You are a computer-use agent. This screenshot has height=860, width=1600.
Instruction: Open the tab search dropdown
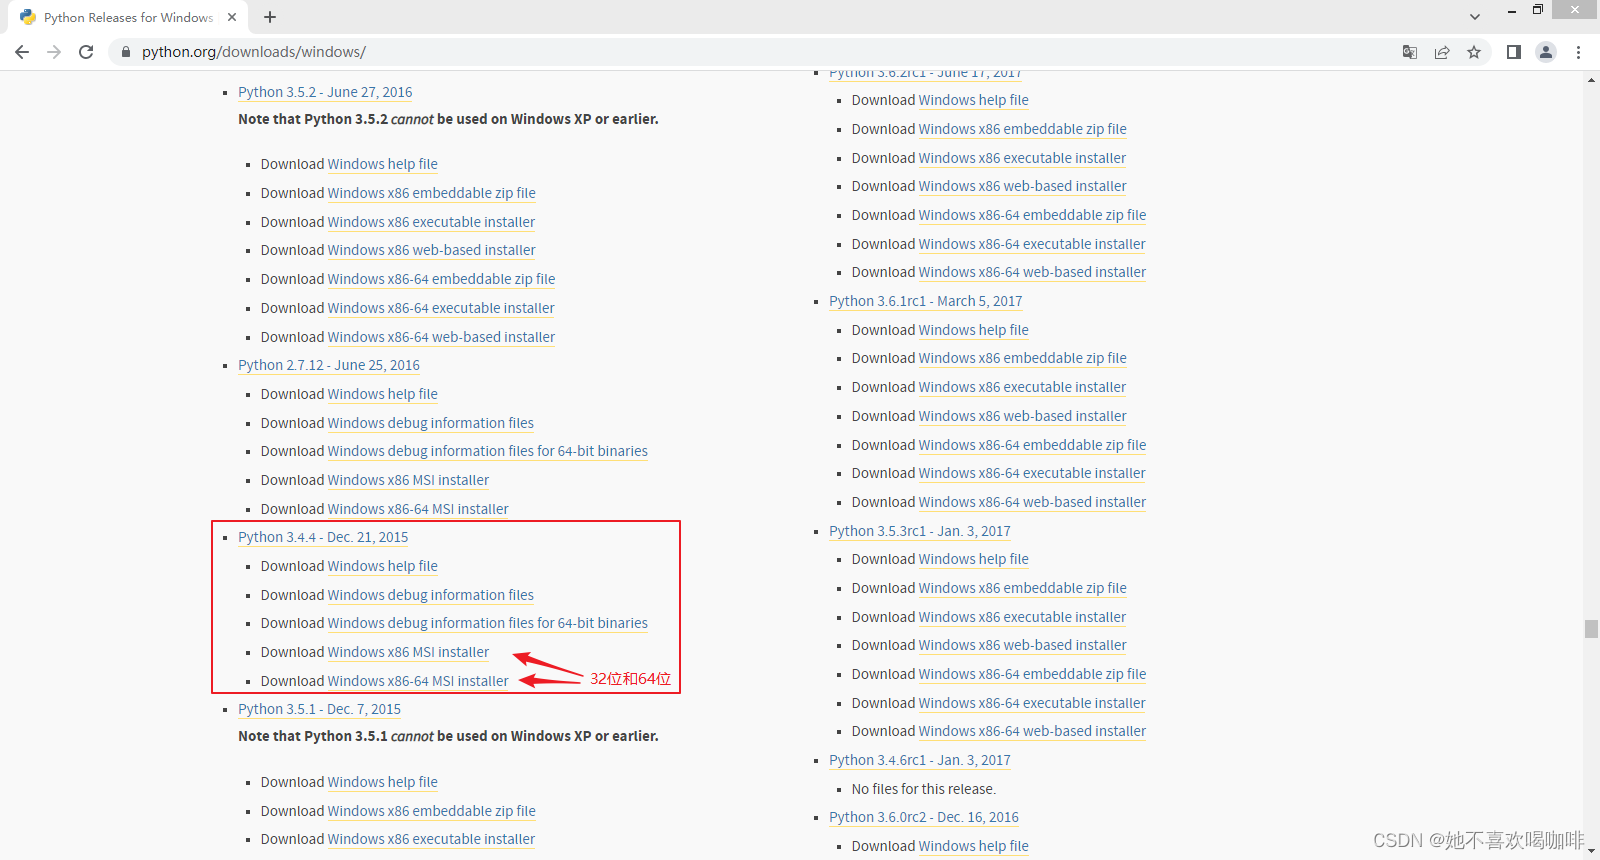click(x=1475, y=17)
